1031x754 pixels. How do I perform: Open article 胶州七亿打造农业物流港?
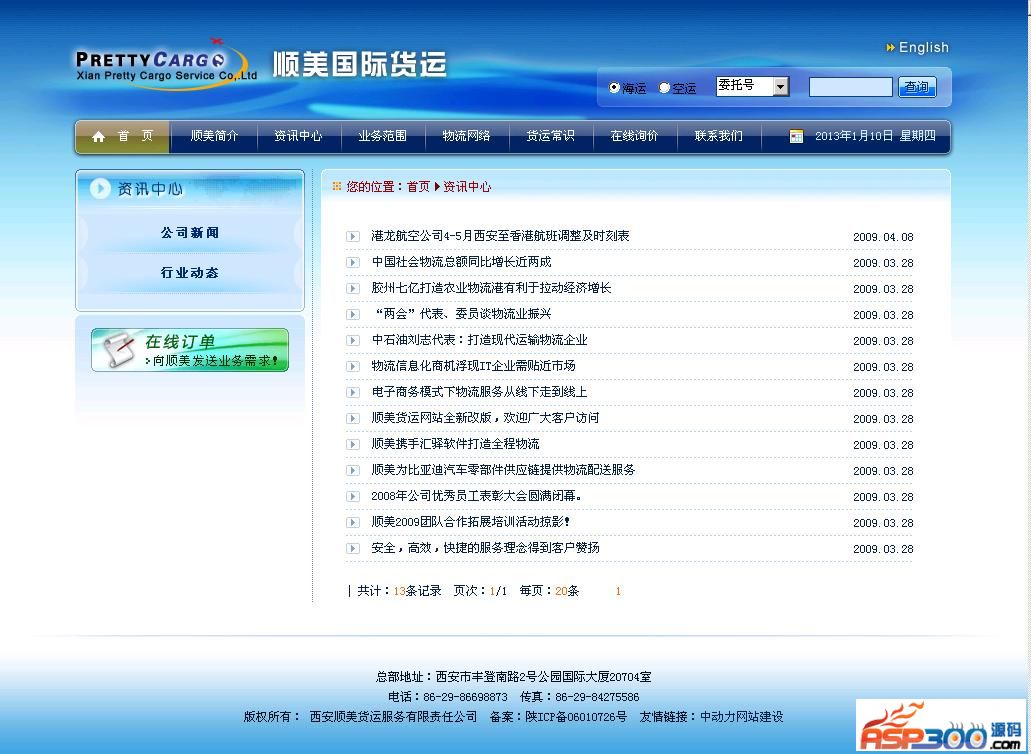(x=491, y=288)
